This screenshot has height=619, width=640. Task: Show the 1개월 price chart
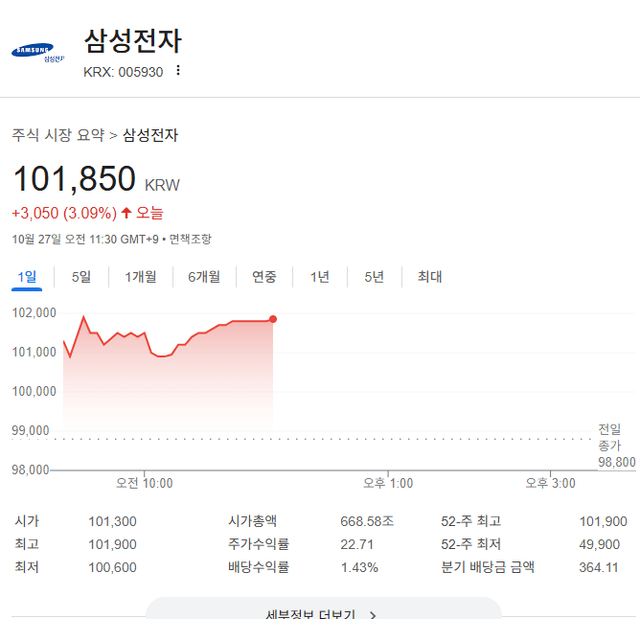click(140, 277)
